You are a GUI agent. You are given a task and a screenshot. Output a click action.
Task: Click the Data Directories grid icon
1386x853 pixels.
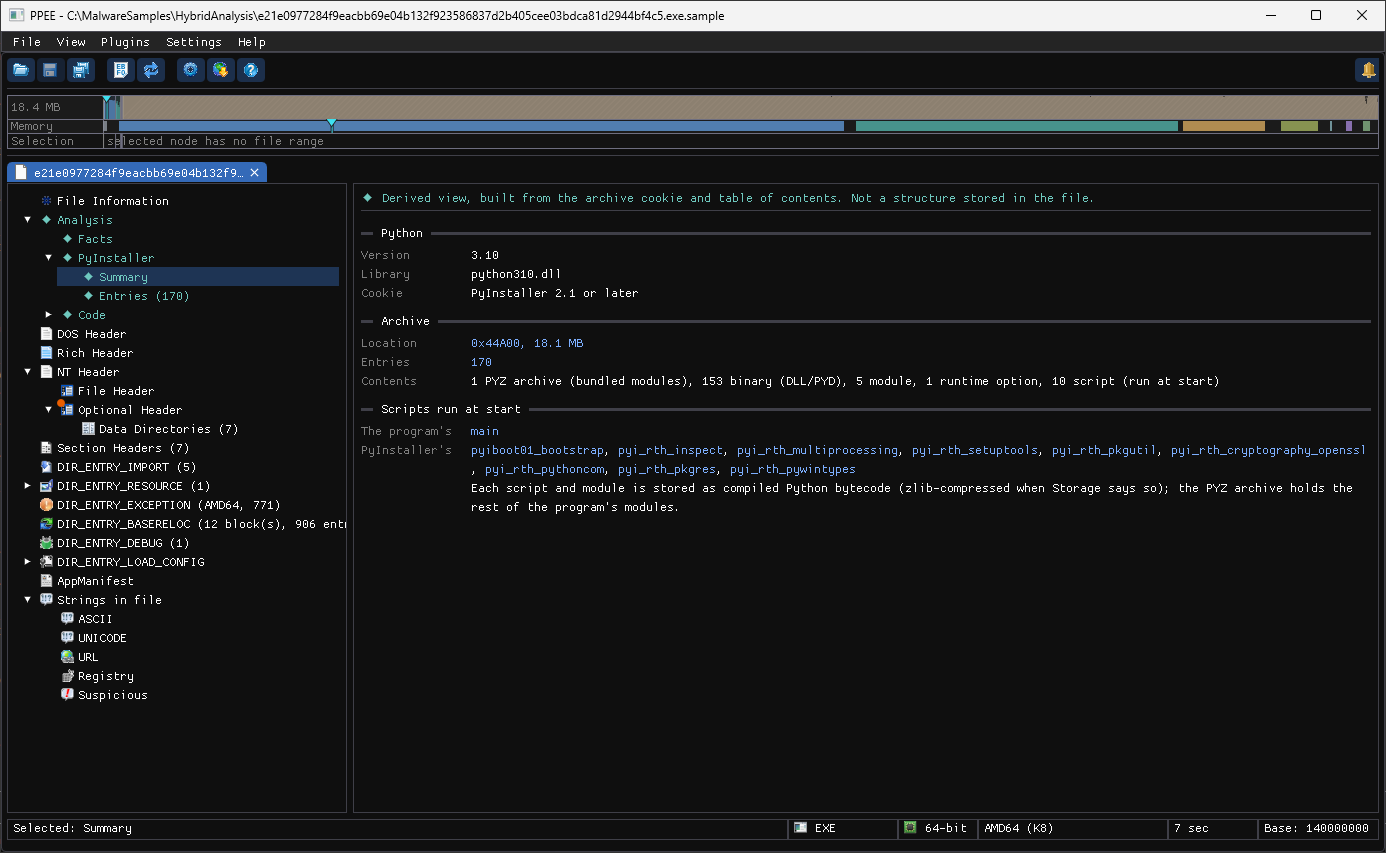tap(88, 429)
